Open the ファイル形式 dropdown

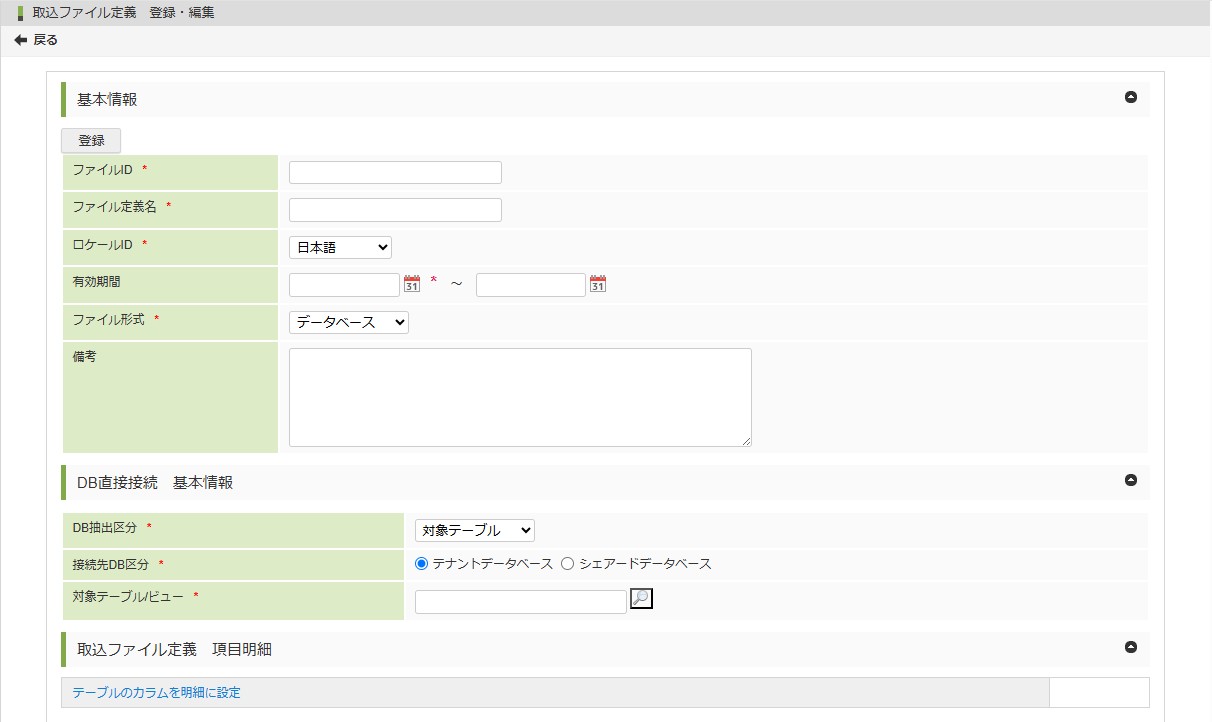[x=348, y=322]
